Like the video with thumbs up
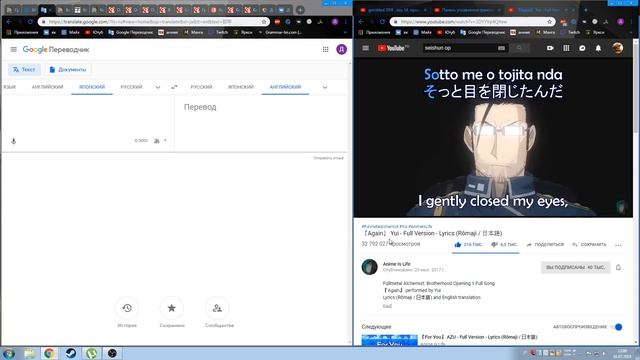The height and width of the screenshot is (360, 640). tap(458, 244)
